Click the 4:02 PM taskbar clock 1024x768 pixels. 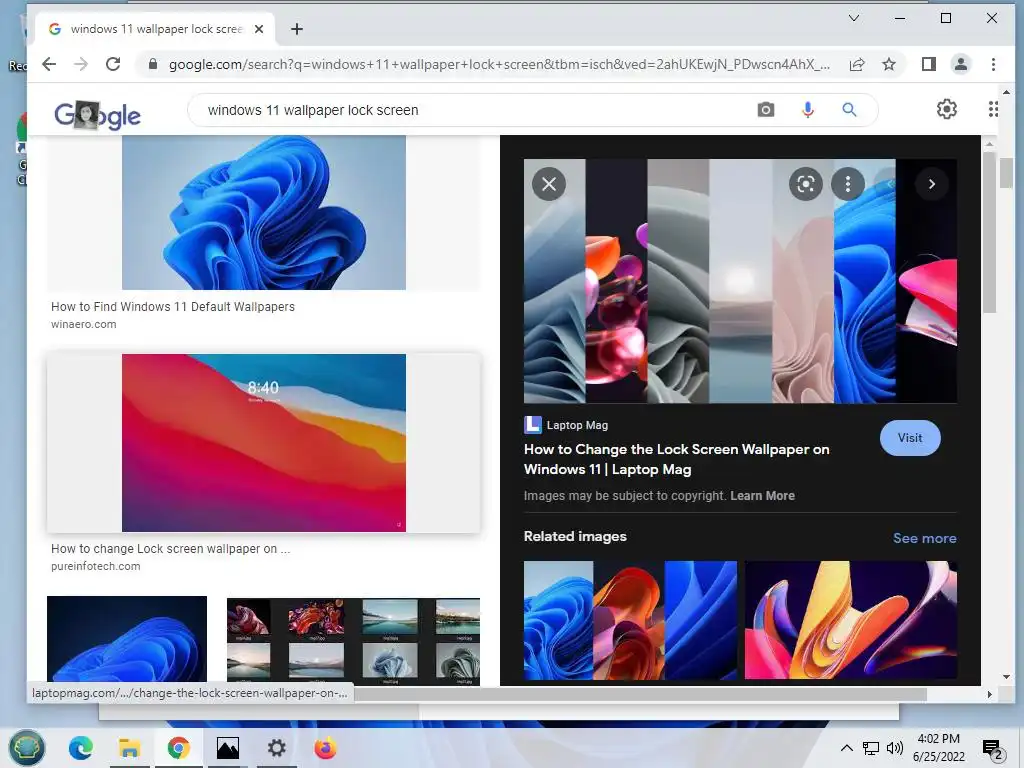pyautogui.click(x=938, y=748)
